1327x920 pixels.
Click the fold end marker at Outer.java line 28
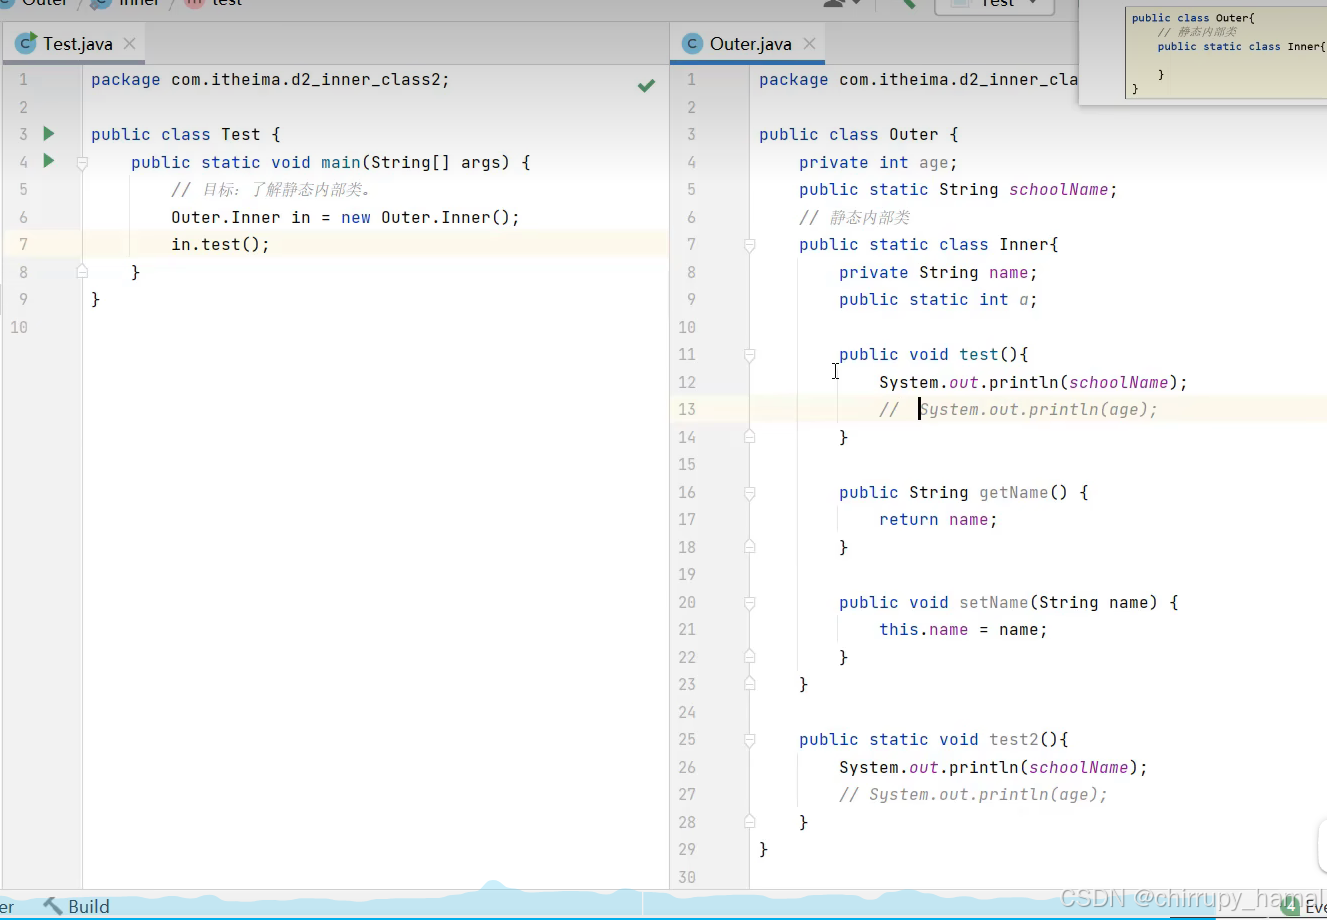(x=749, y=822)
